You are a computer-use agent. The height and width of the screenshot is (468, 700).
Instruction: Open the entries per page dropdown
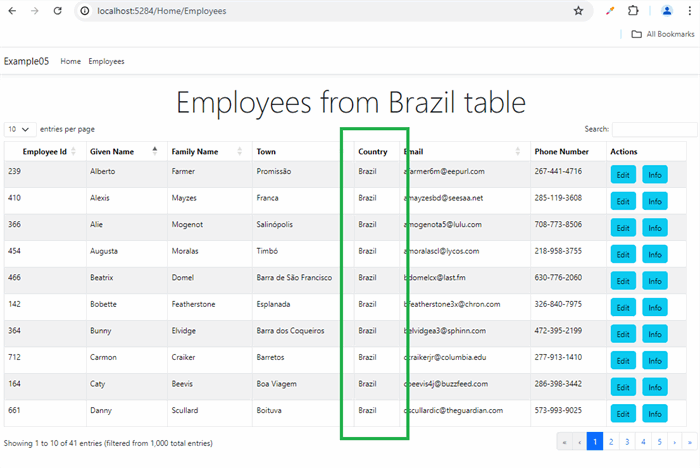coord(19,129)
